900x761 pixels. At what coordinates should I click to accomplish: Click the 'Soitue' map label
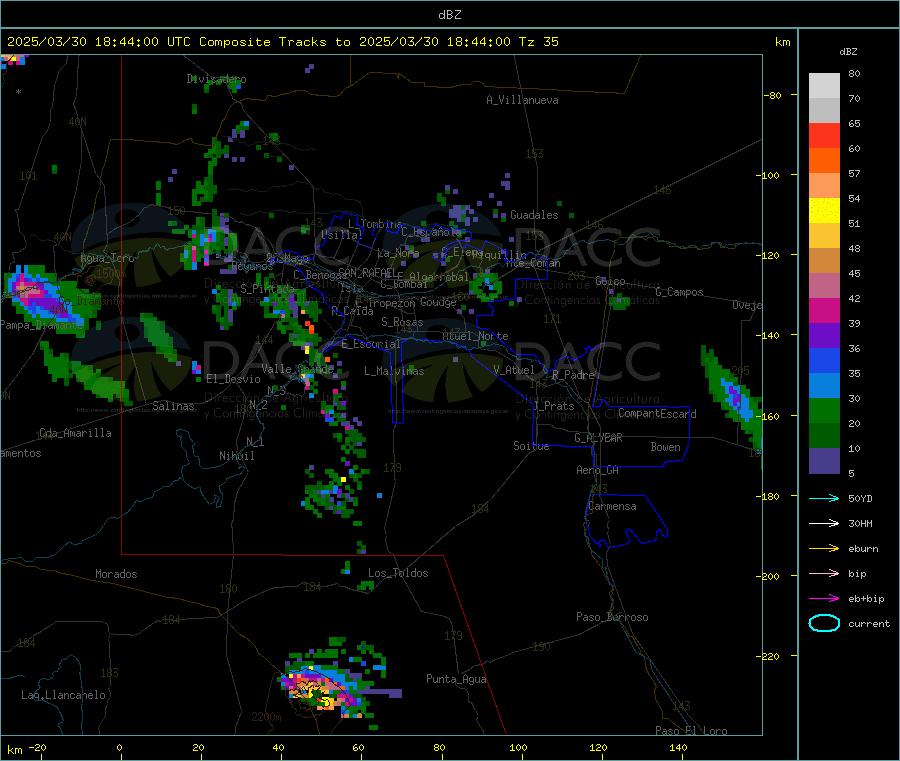pos(531,446)
